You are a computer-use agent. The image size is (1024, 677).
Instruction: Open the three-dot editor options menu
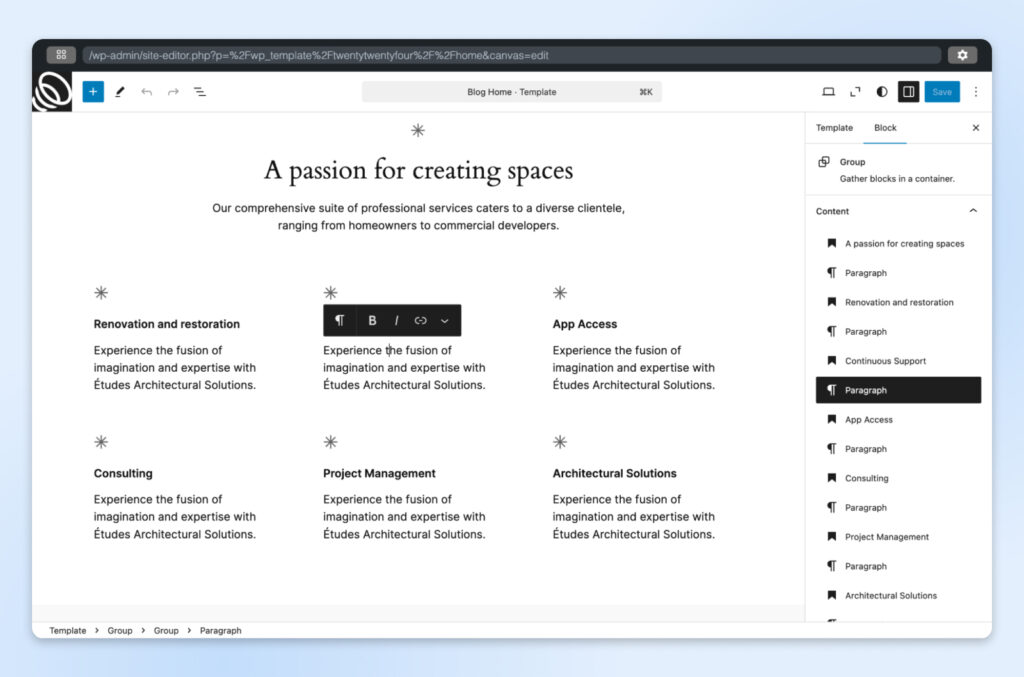point(976,91)
